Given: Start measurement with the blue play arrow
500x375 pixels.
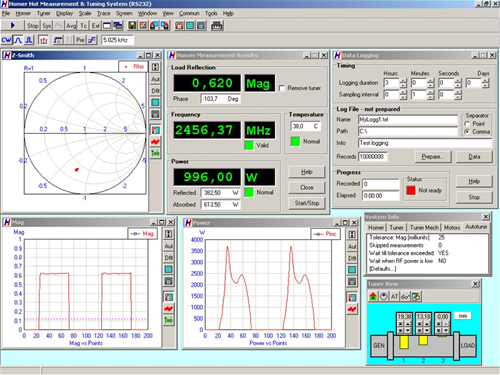Looking at the screenshot, I should pyautogui.click(x=13, y=25).
